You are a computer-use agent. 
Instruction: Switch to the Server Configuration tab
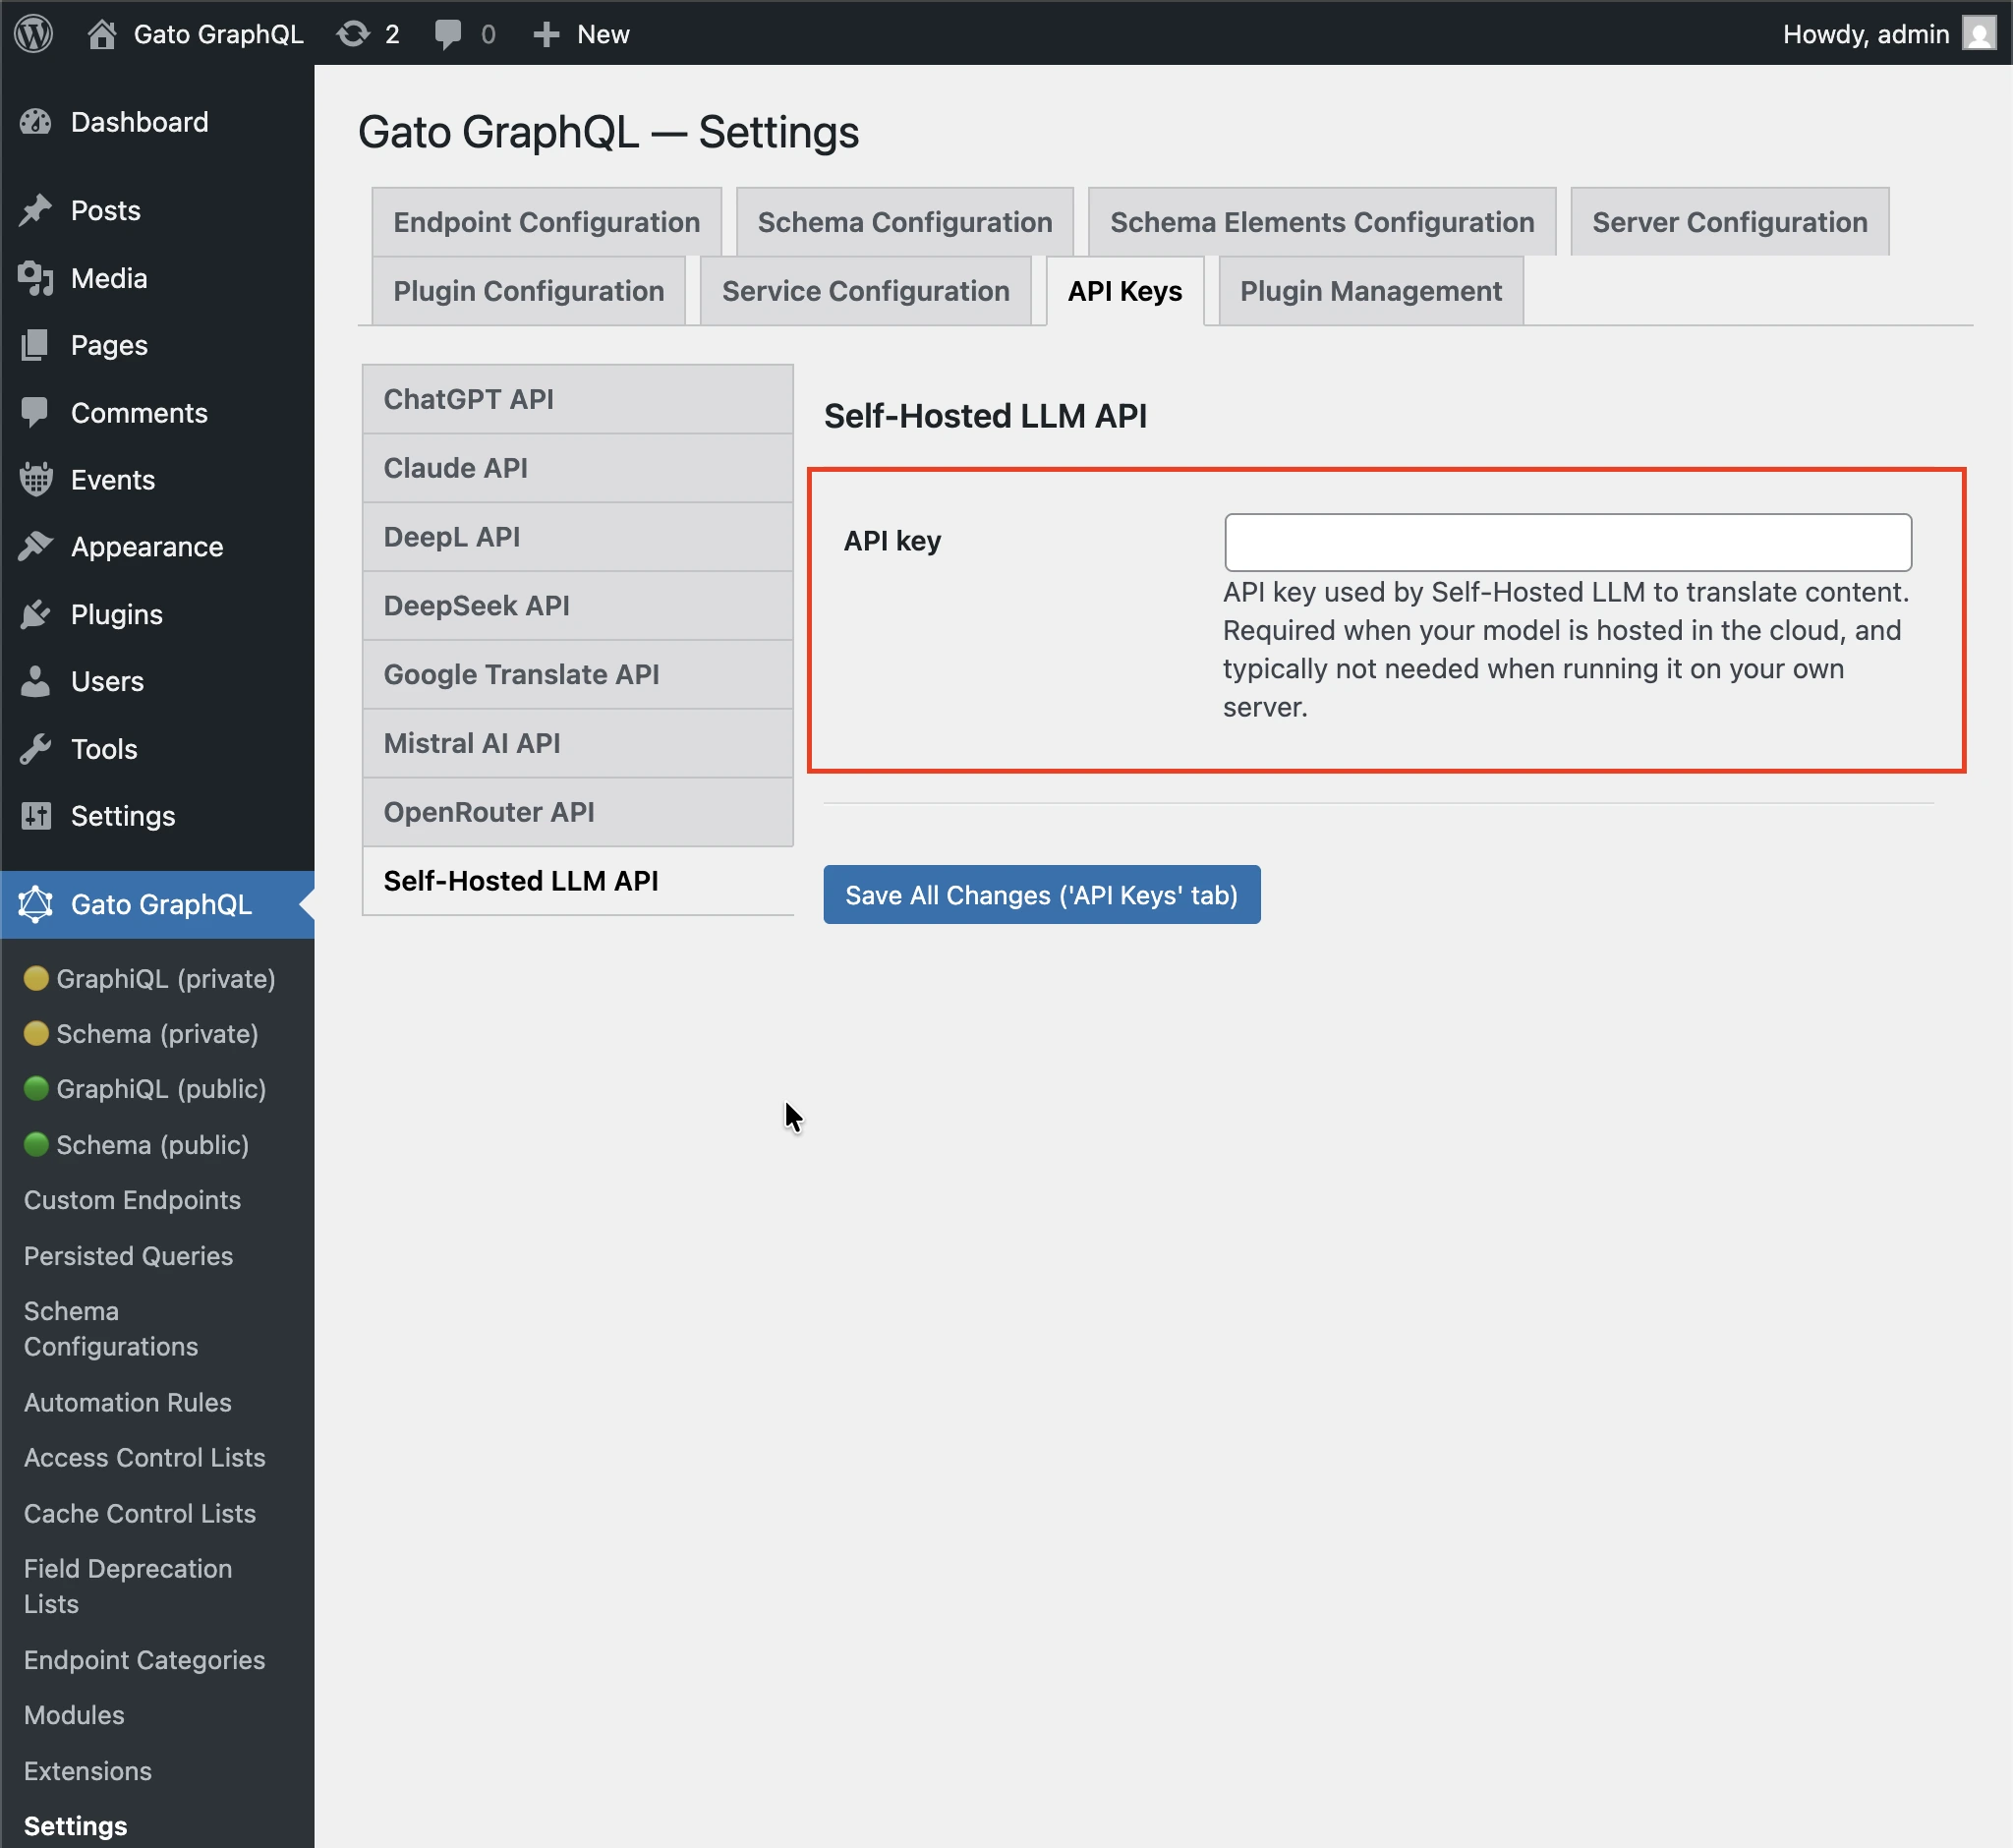[1729, 221]
